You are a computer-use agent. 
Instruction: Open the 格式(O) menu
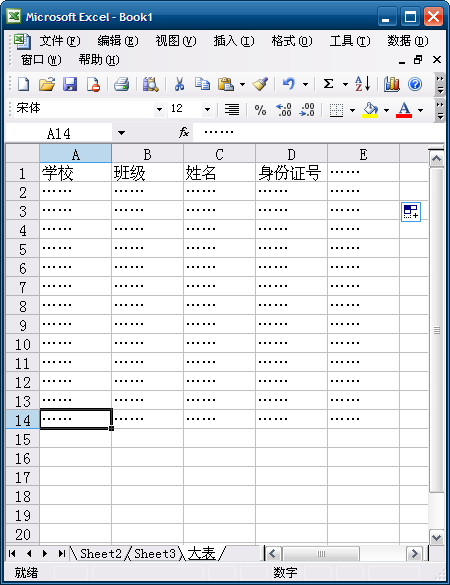pyautogui.click(x=292, y=41)
